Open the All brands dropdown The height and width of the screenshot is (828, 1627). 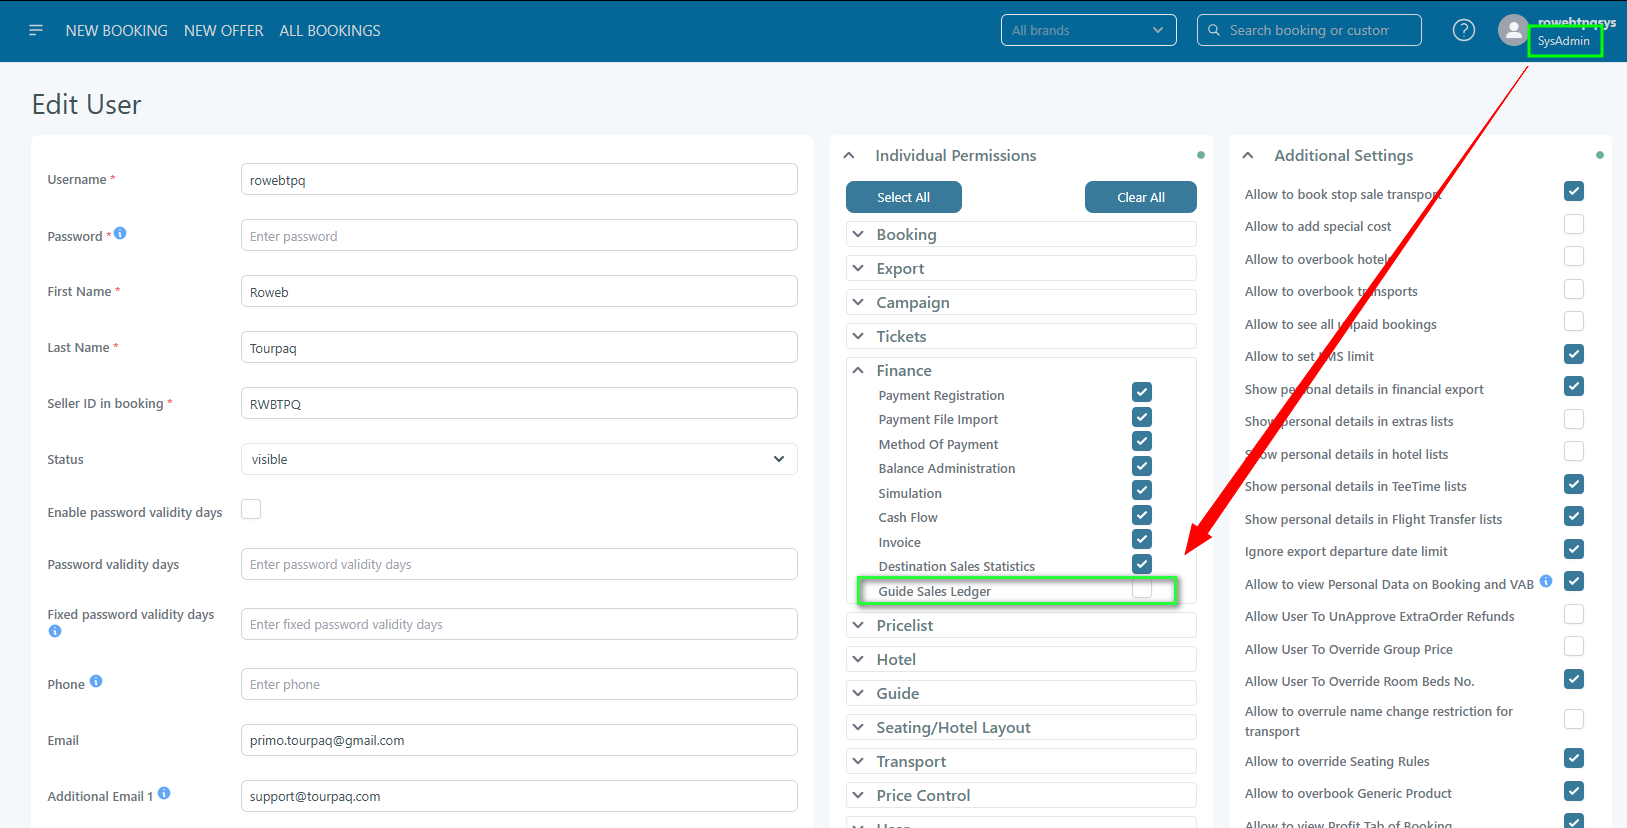(1088, 30)
